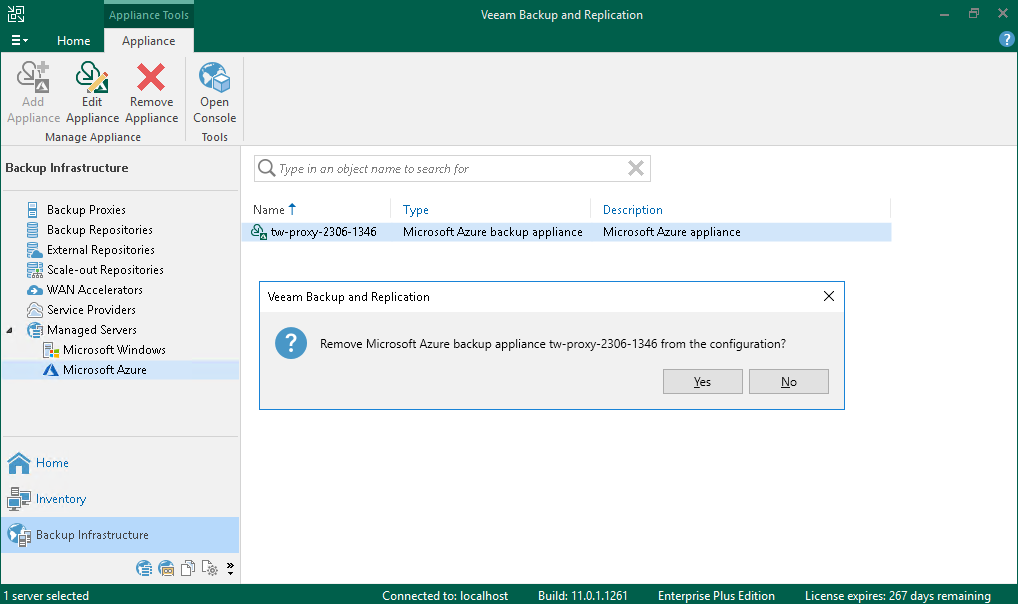
Task: Click the Microsoft Azure logo icon
Action: (51, 370)
